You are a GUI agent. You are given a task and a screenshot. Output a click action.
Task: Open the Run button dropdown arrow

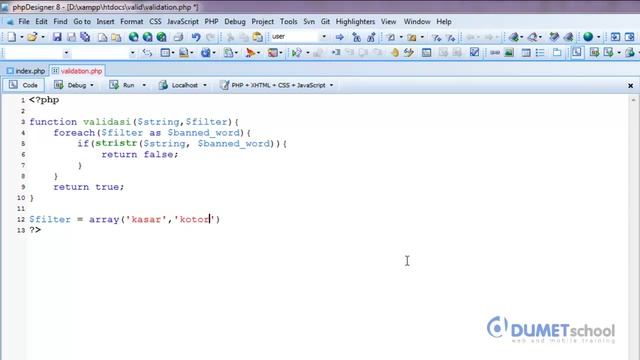pyautogui.click(x=144, y=85)
